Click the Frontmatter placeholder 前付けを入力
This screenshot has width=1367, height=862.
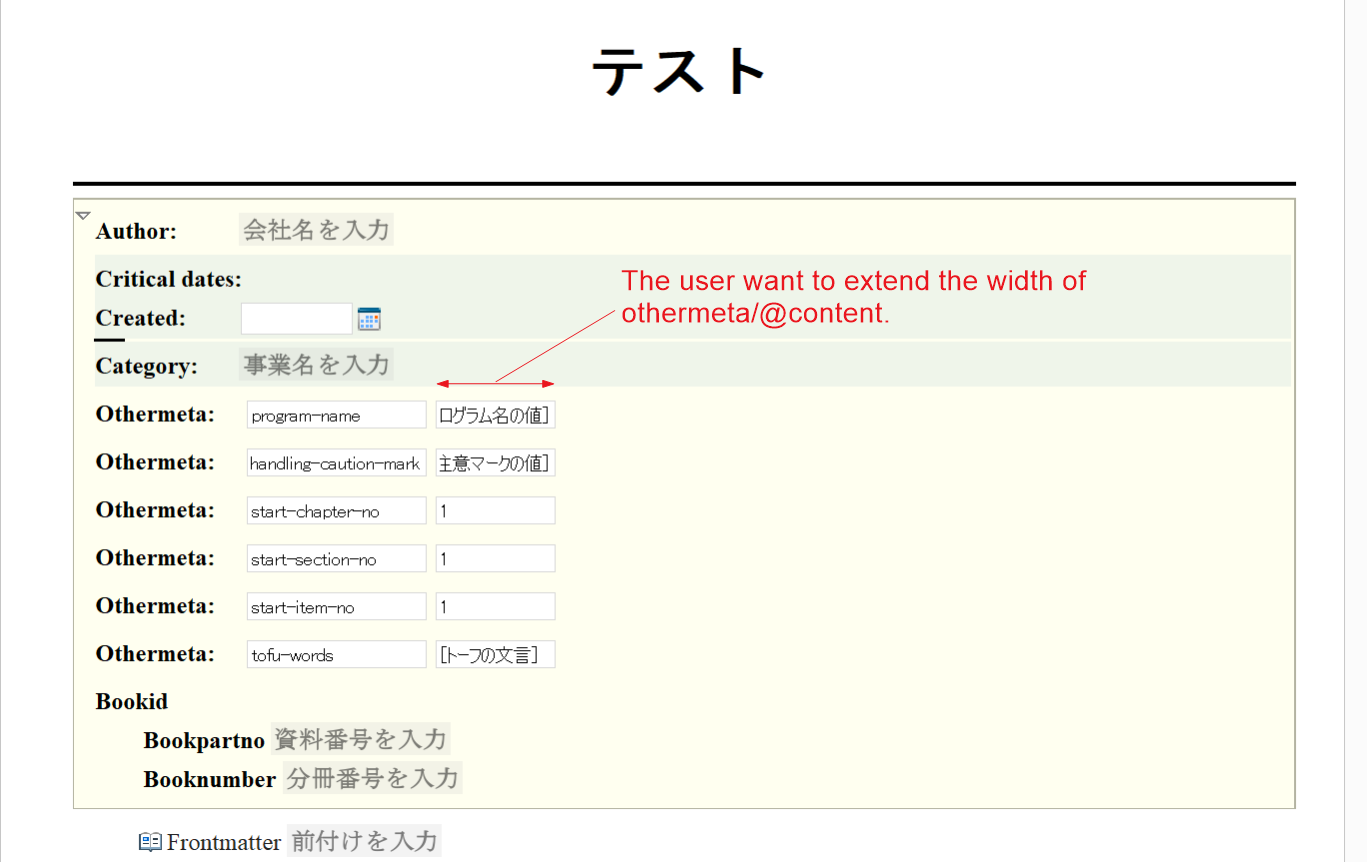(364, 841)
